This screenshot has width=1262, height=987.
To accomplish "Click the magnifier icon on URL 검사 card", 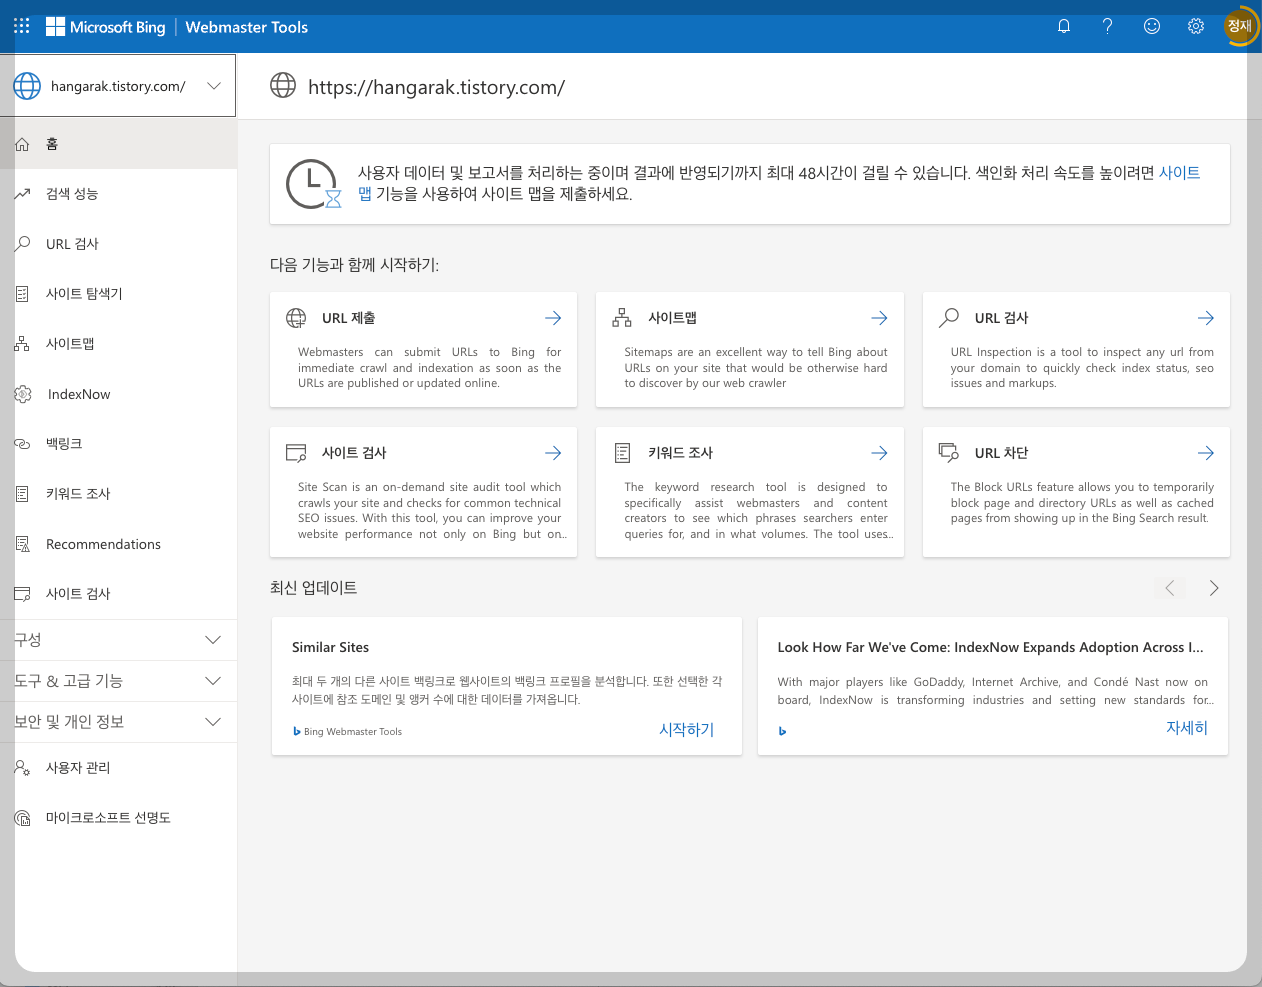I will (x=949, y=318).
